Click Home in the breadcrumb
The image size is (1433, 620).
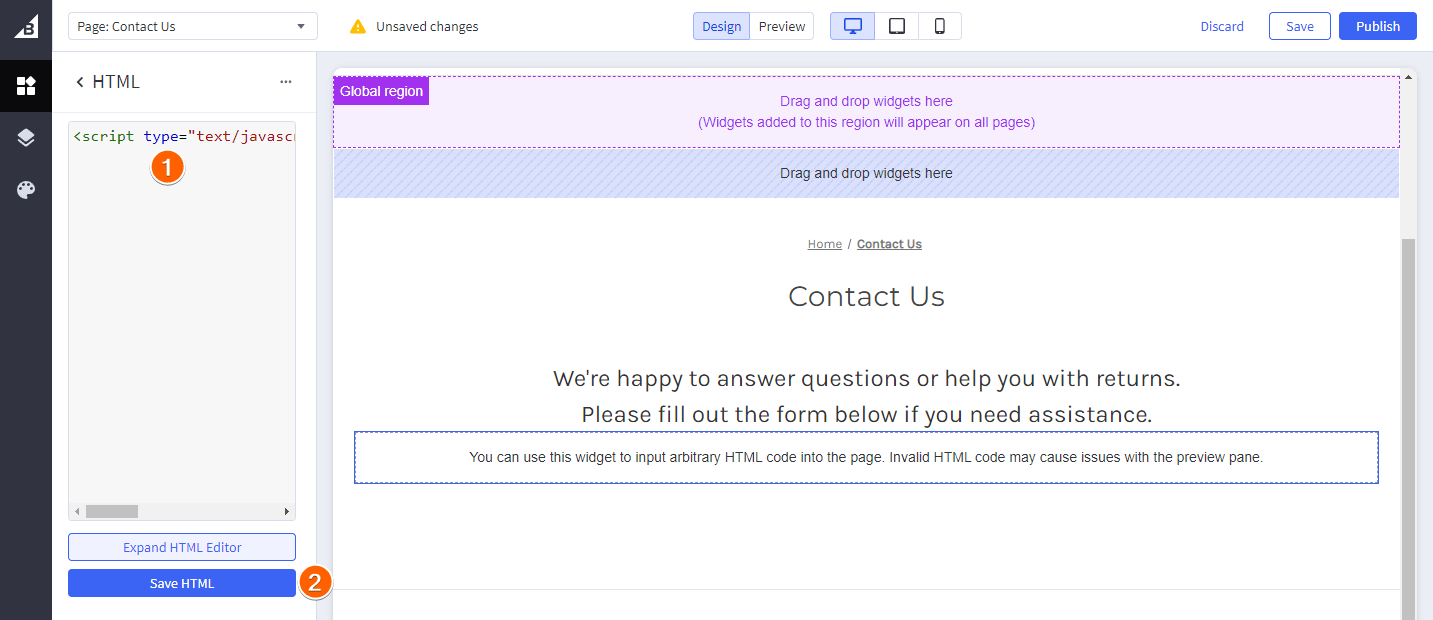[824, 244]
